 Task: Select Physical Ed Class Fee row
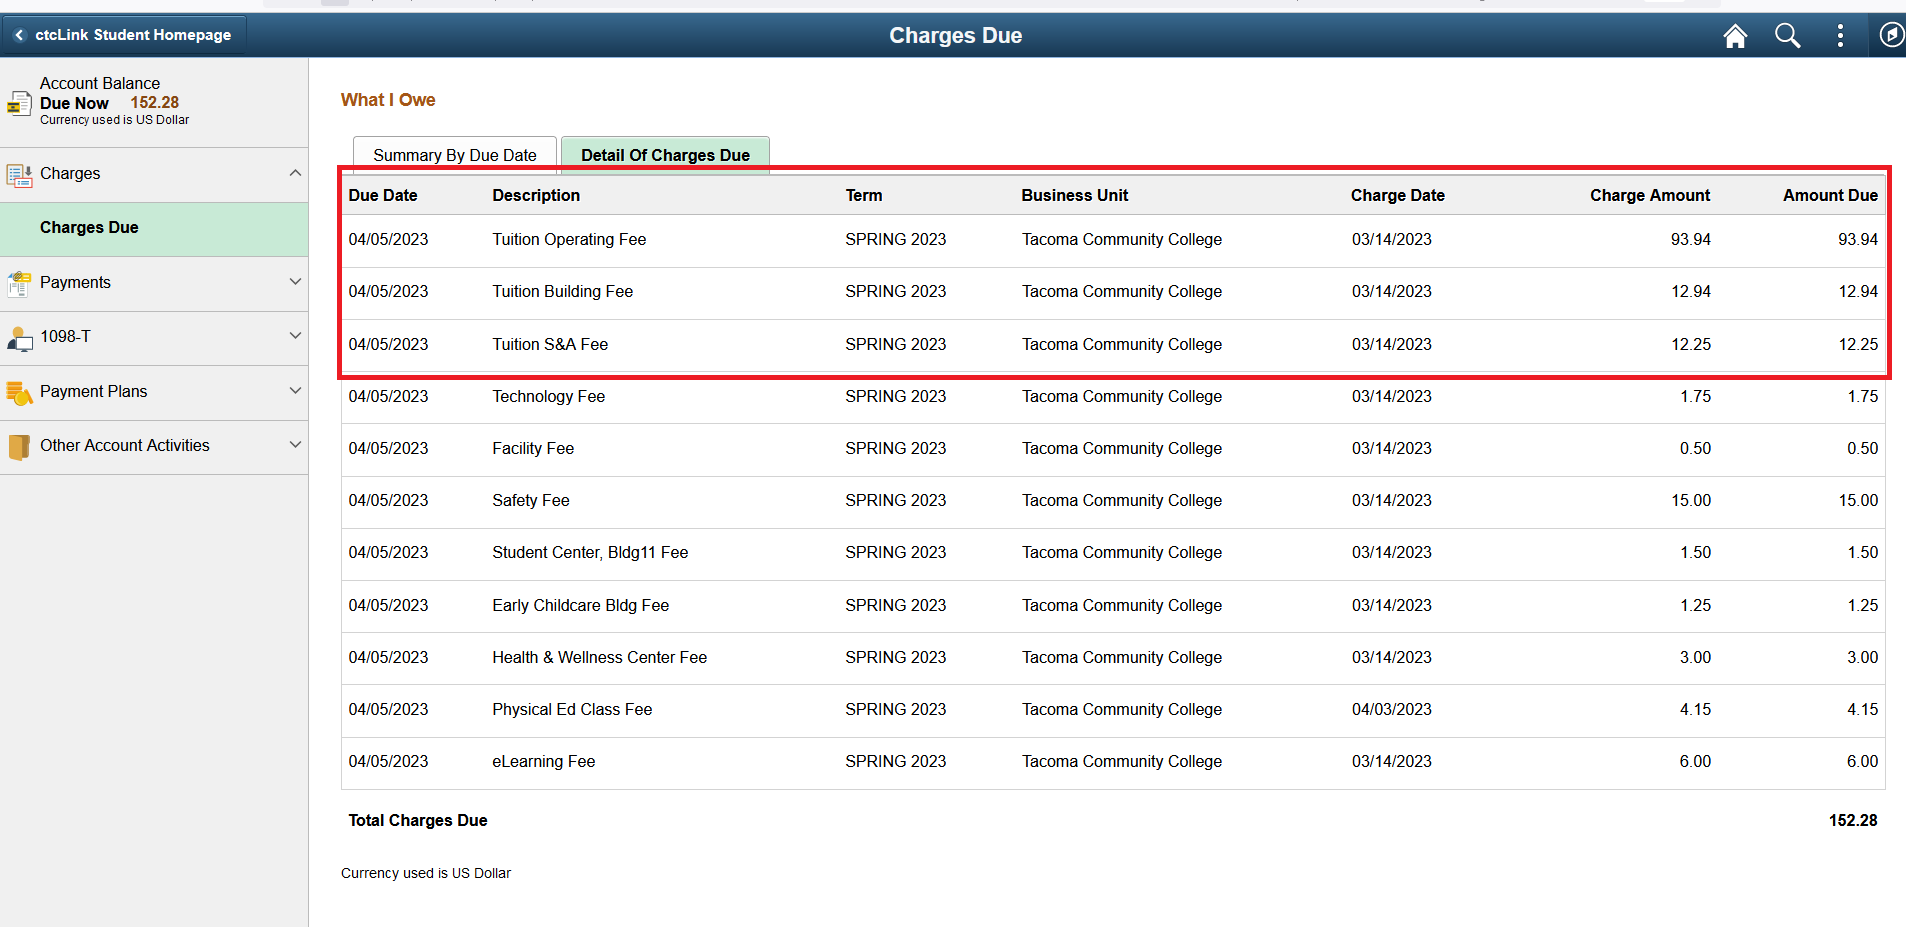pyautogui.click(x=1113, y=710)
